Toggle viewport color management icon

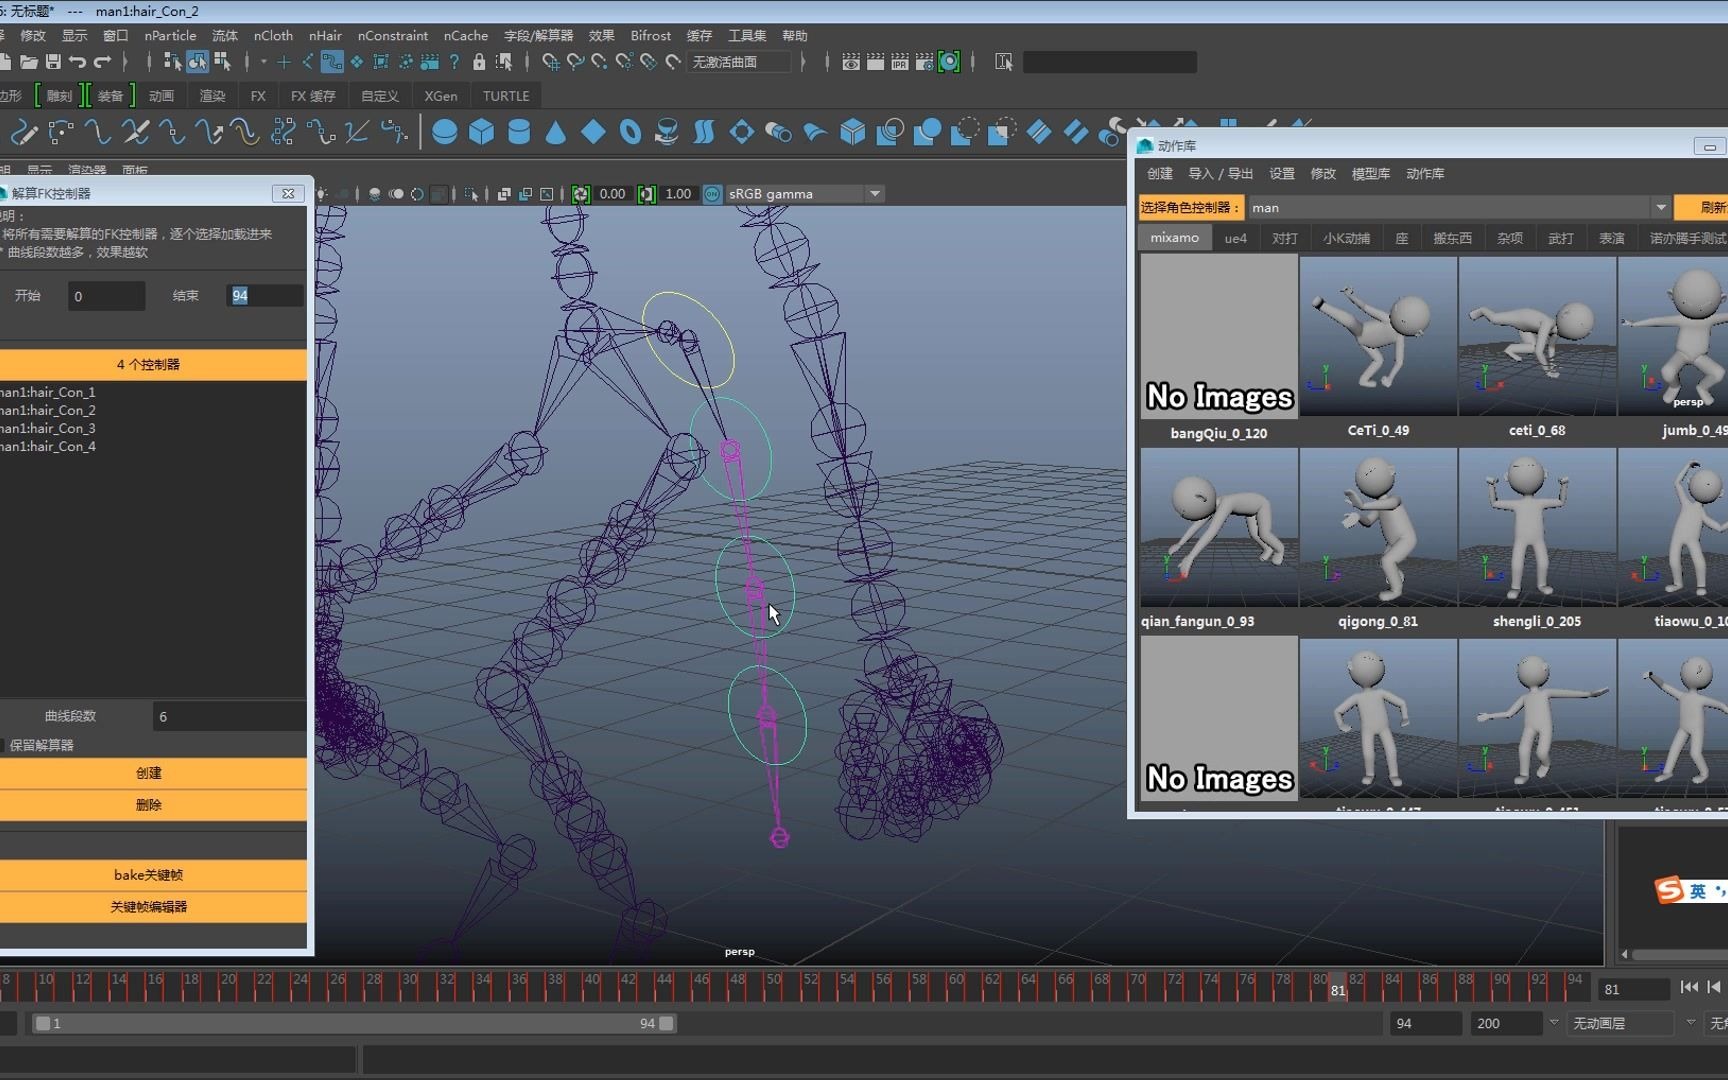click(x=712, y=194)
